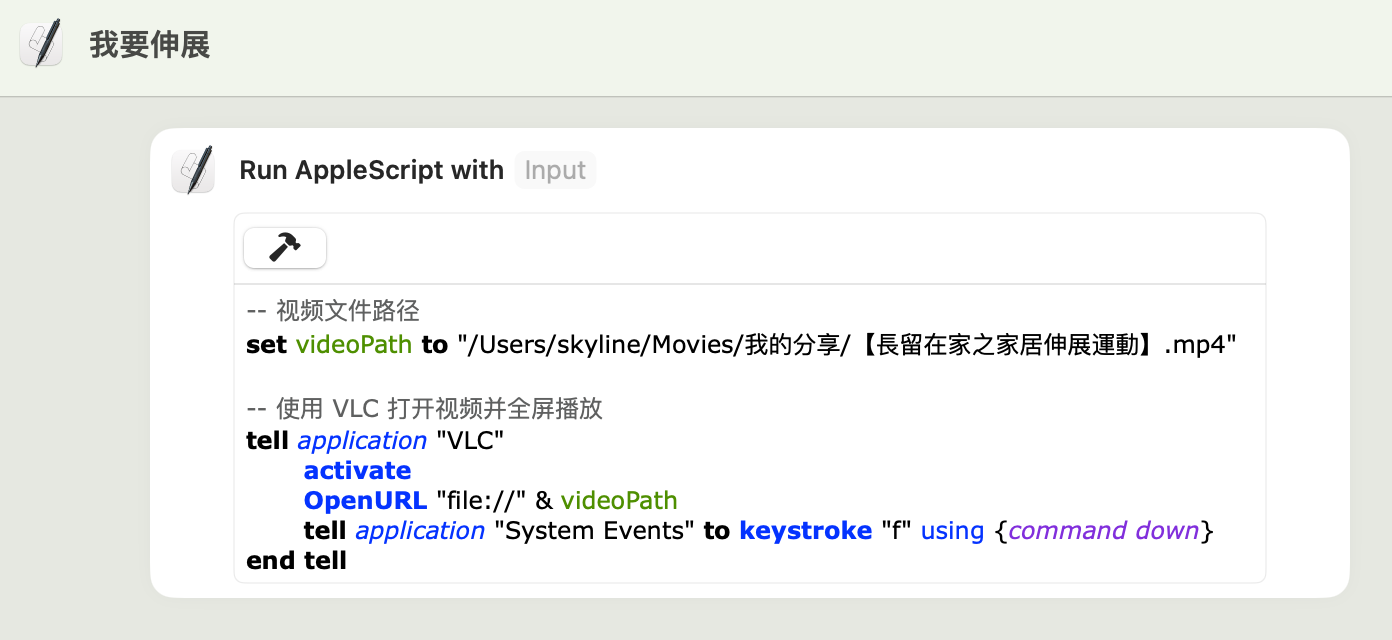Click the tell application "VLC" line
Image resolution: width=1392 pixels, height=640 pixels.
(x=375, y=440)
